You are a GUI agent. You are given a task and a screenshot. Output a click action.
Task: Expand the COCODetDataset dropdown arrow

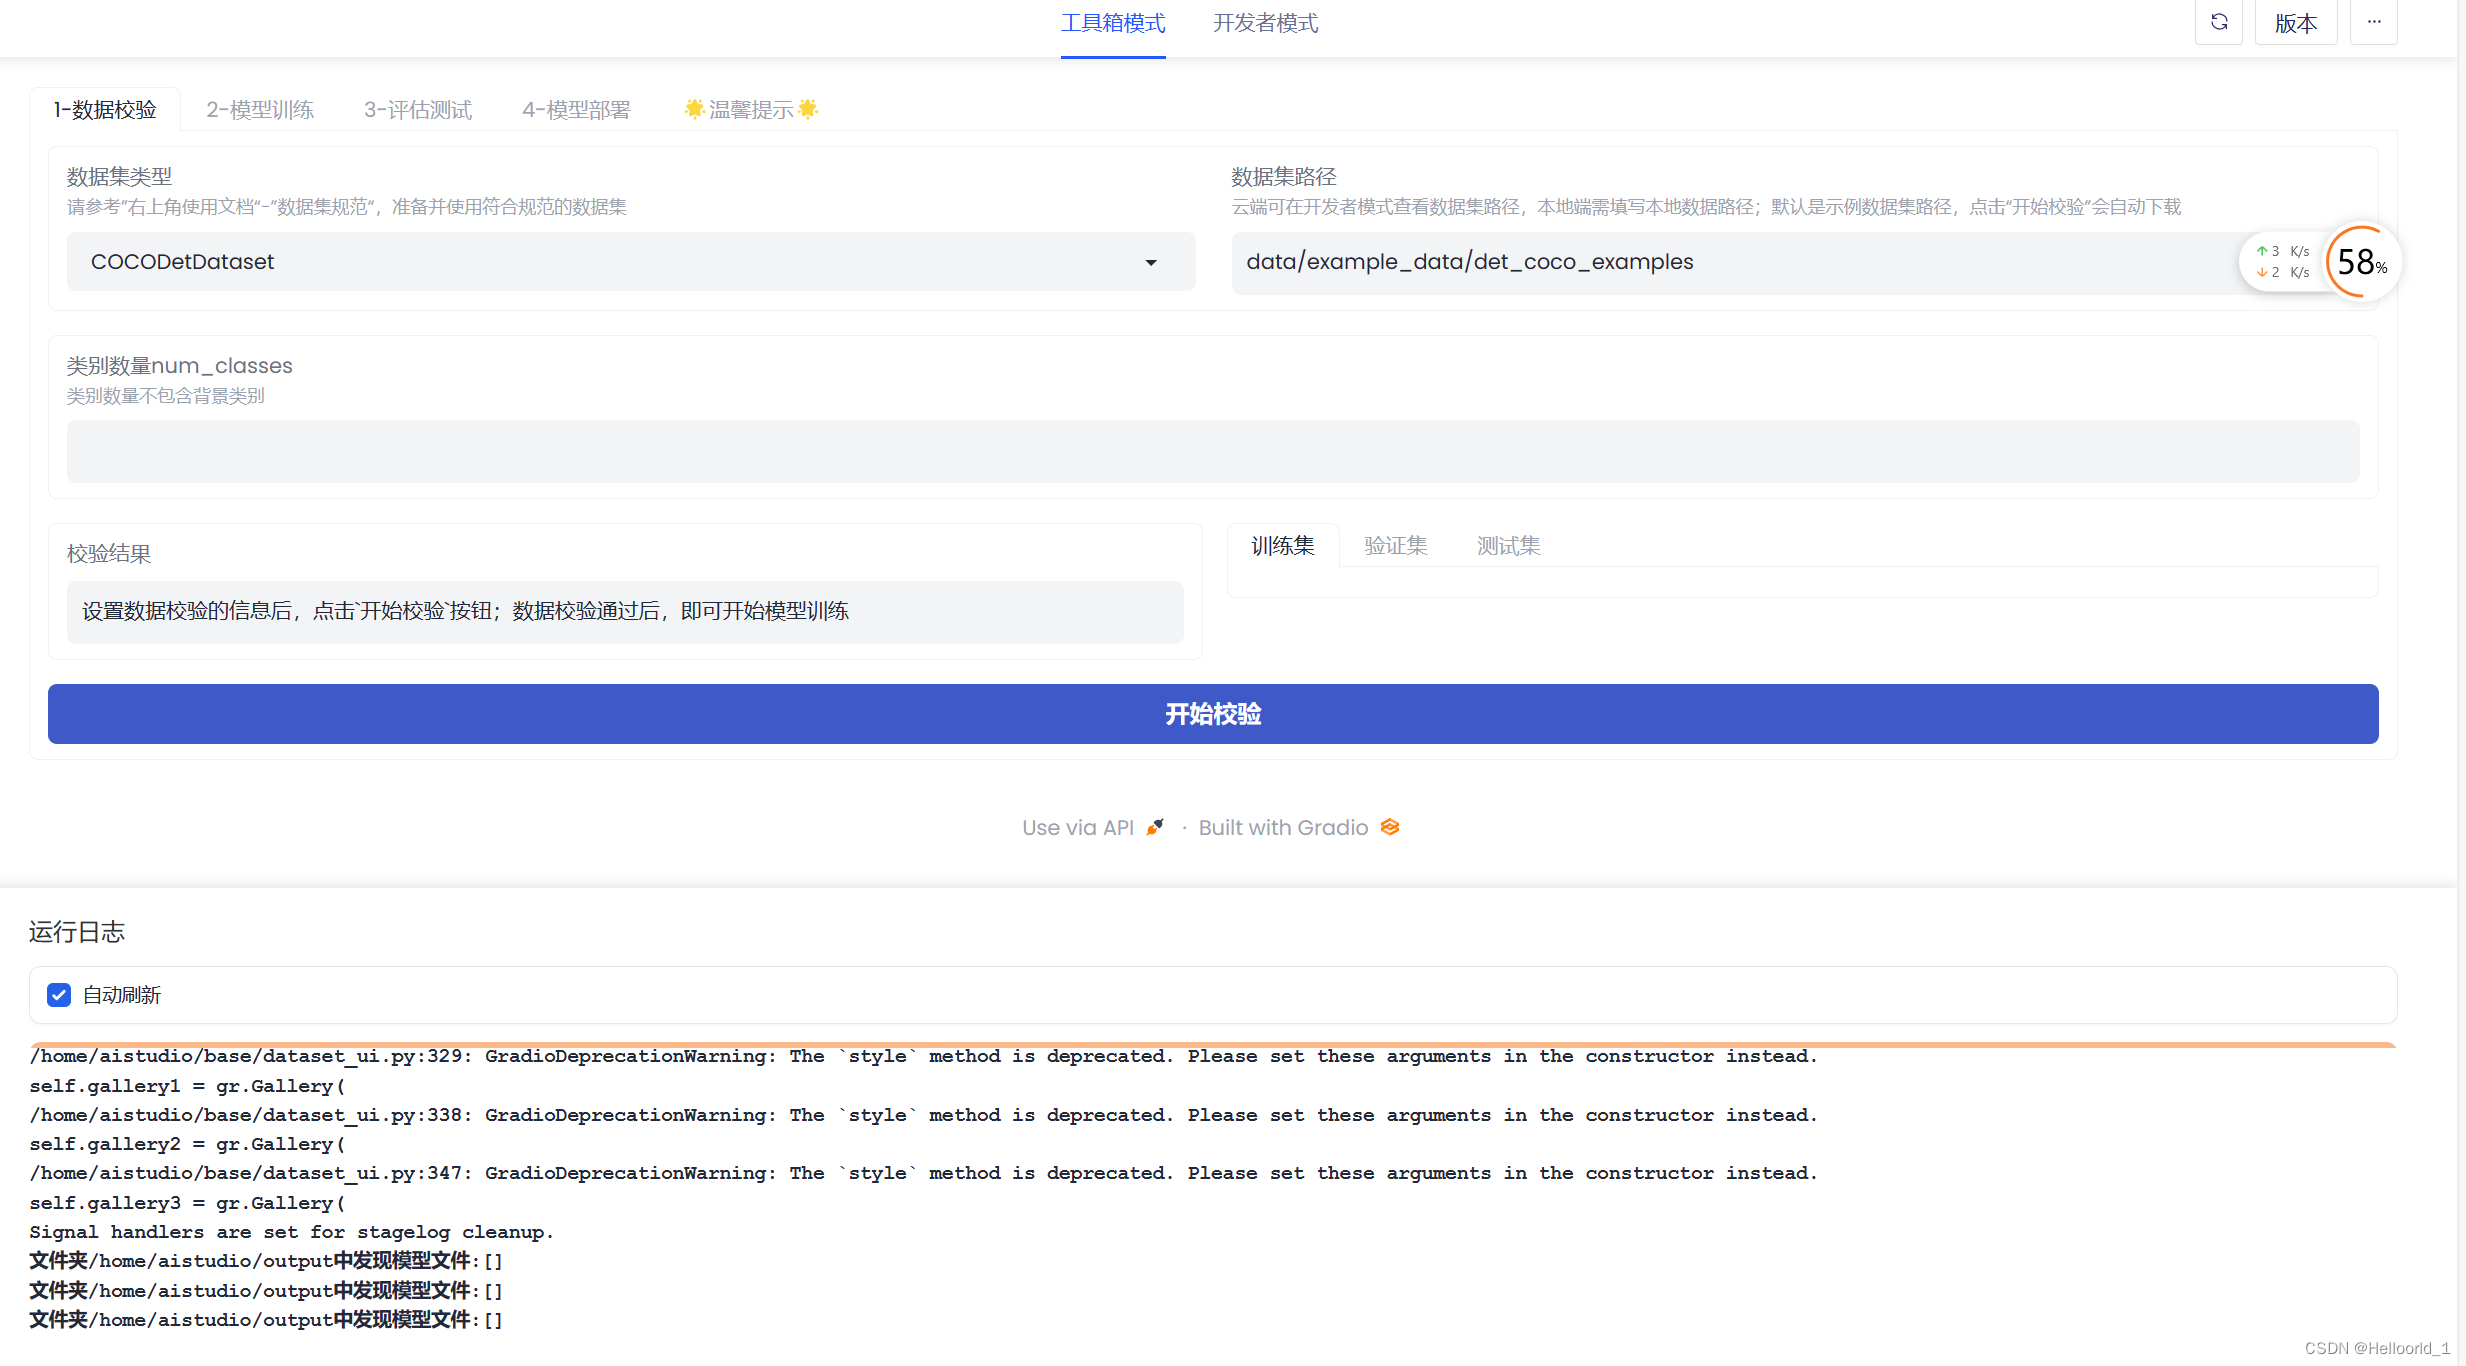[x=1151, y=262]
